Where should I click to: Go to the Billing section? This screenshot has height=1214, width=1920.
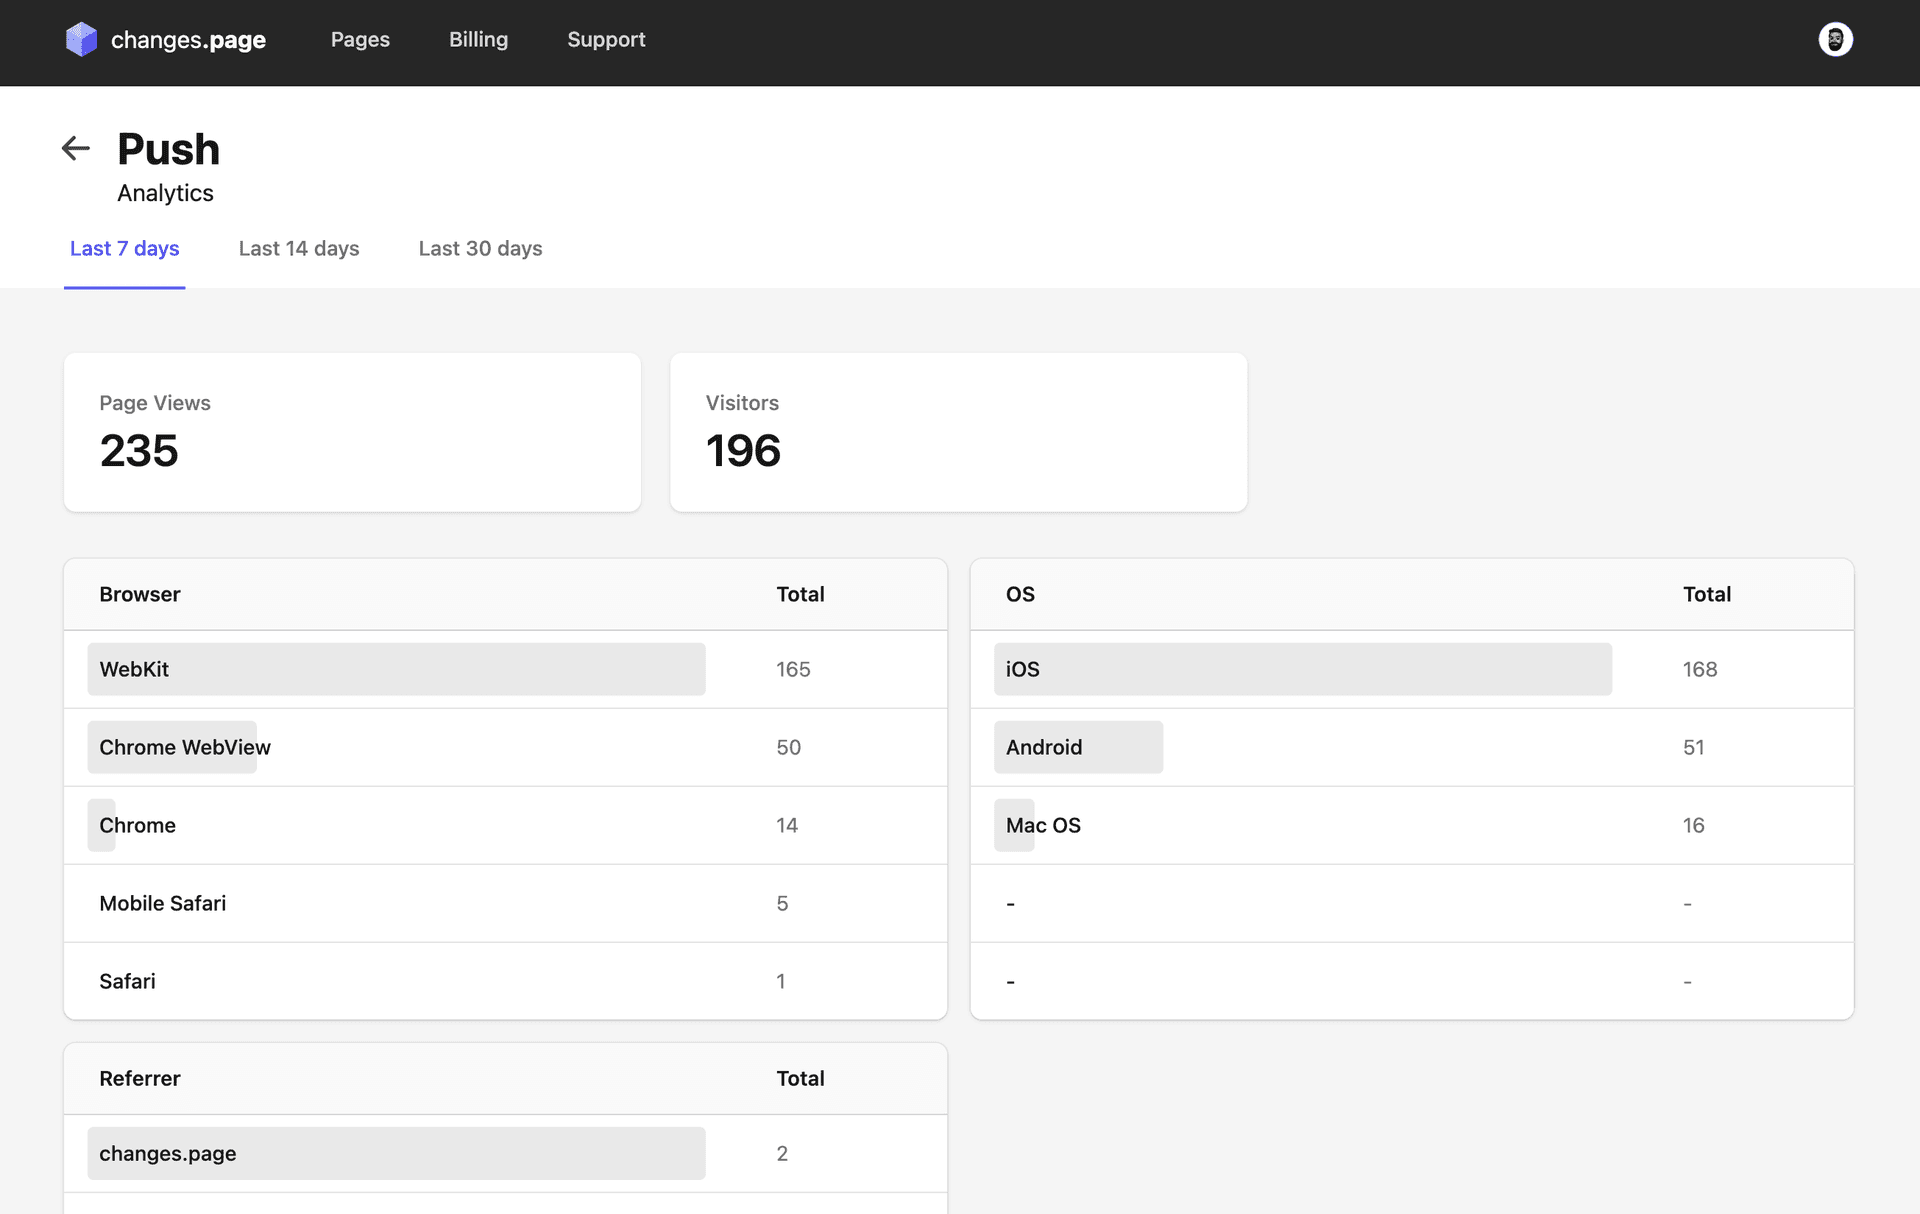tap(478, 40)
